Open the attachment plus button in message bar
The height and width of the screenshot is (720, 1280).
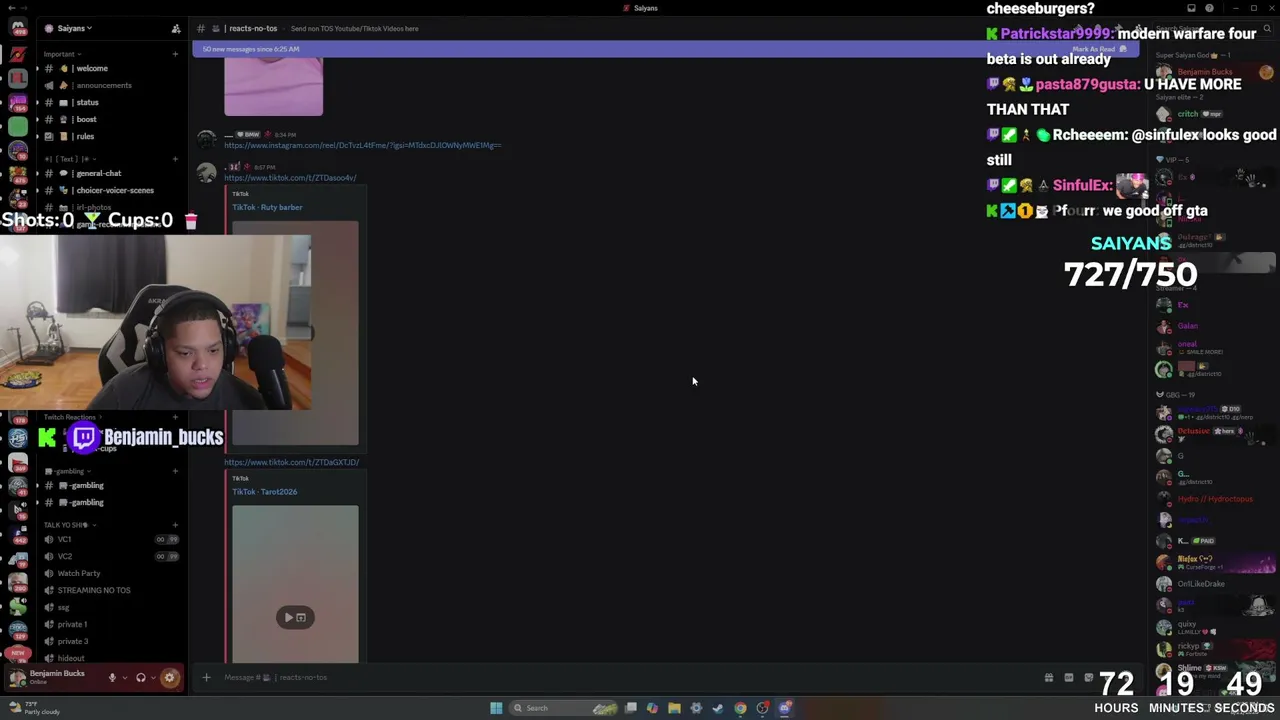pos(206,677)
